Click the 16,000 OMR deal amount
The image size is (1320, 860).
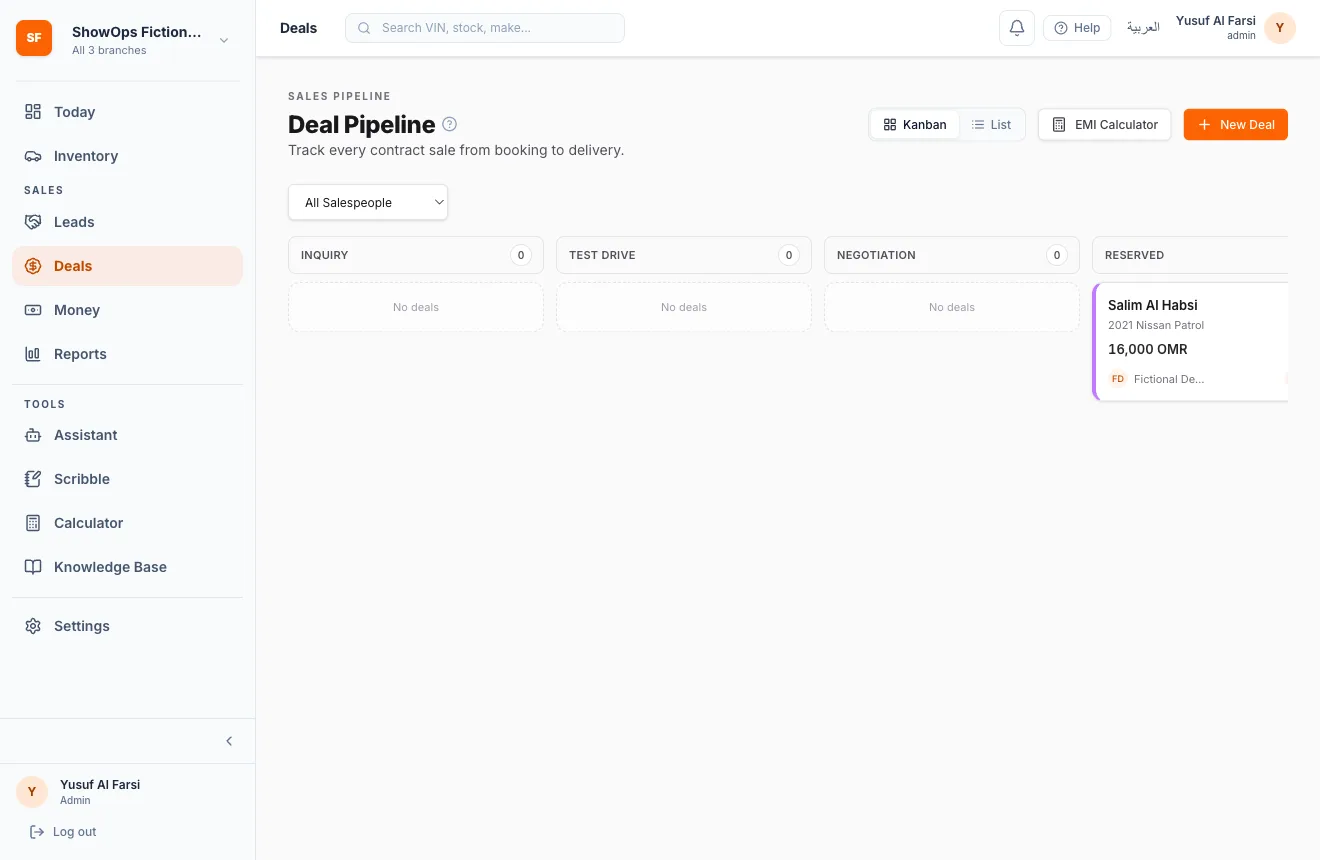(x=1148, y=349)
